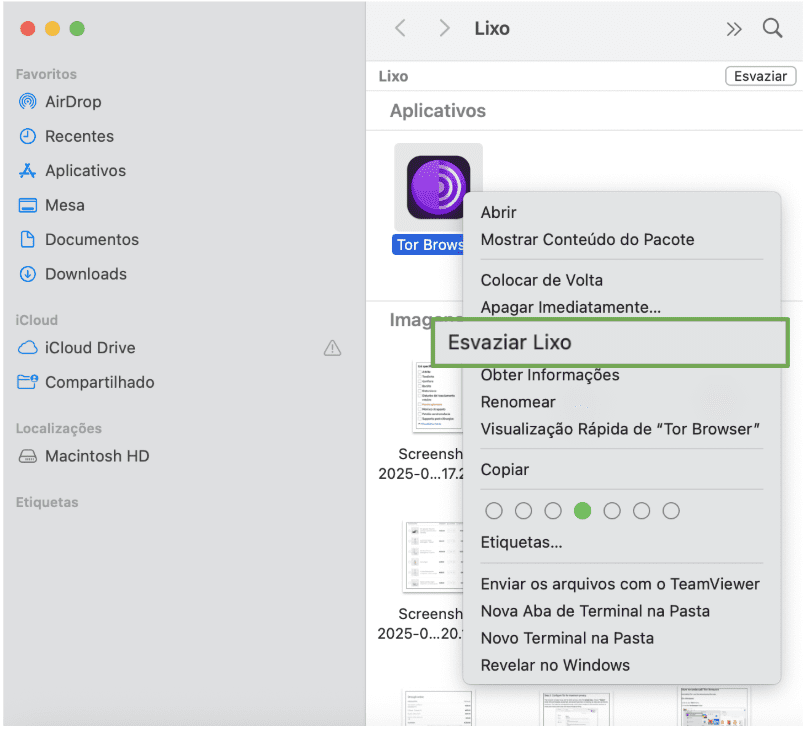The height and width of the screenshot is (729, 804).
Task: Open Finder search with the magnifier icon
Action: point(772,28)
